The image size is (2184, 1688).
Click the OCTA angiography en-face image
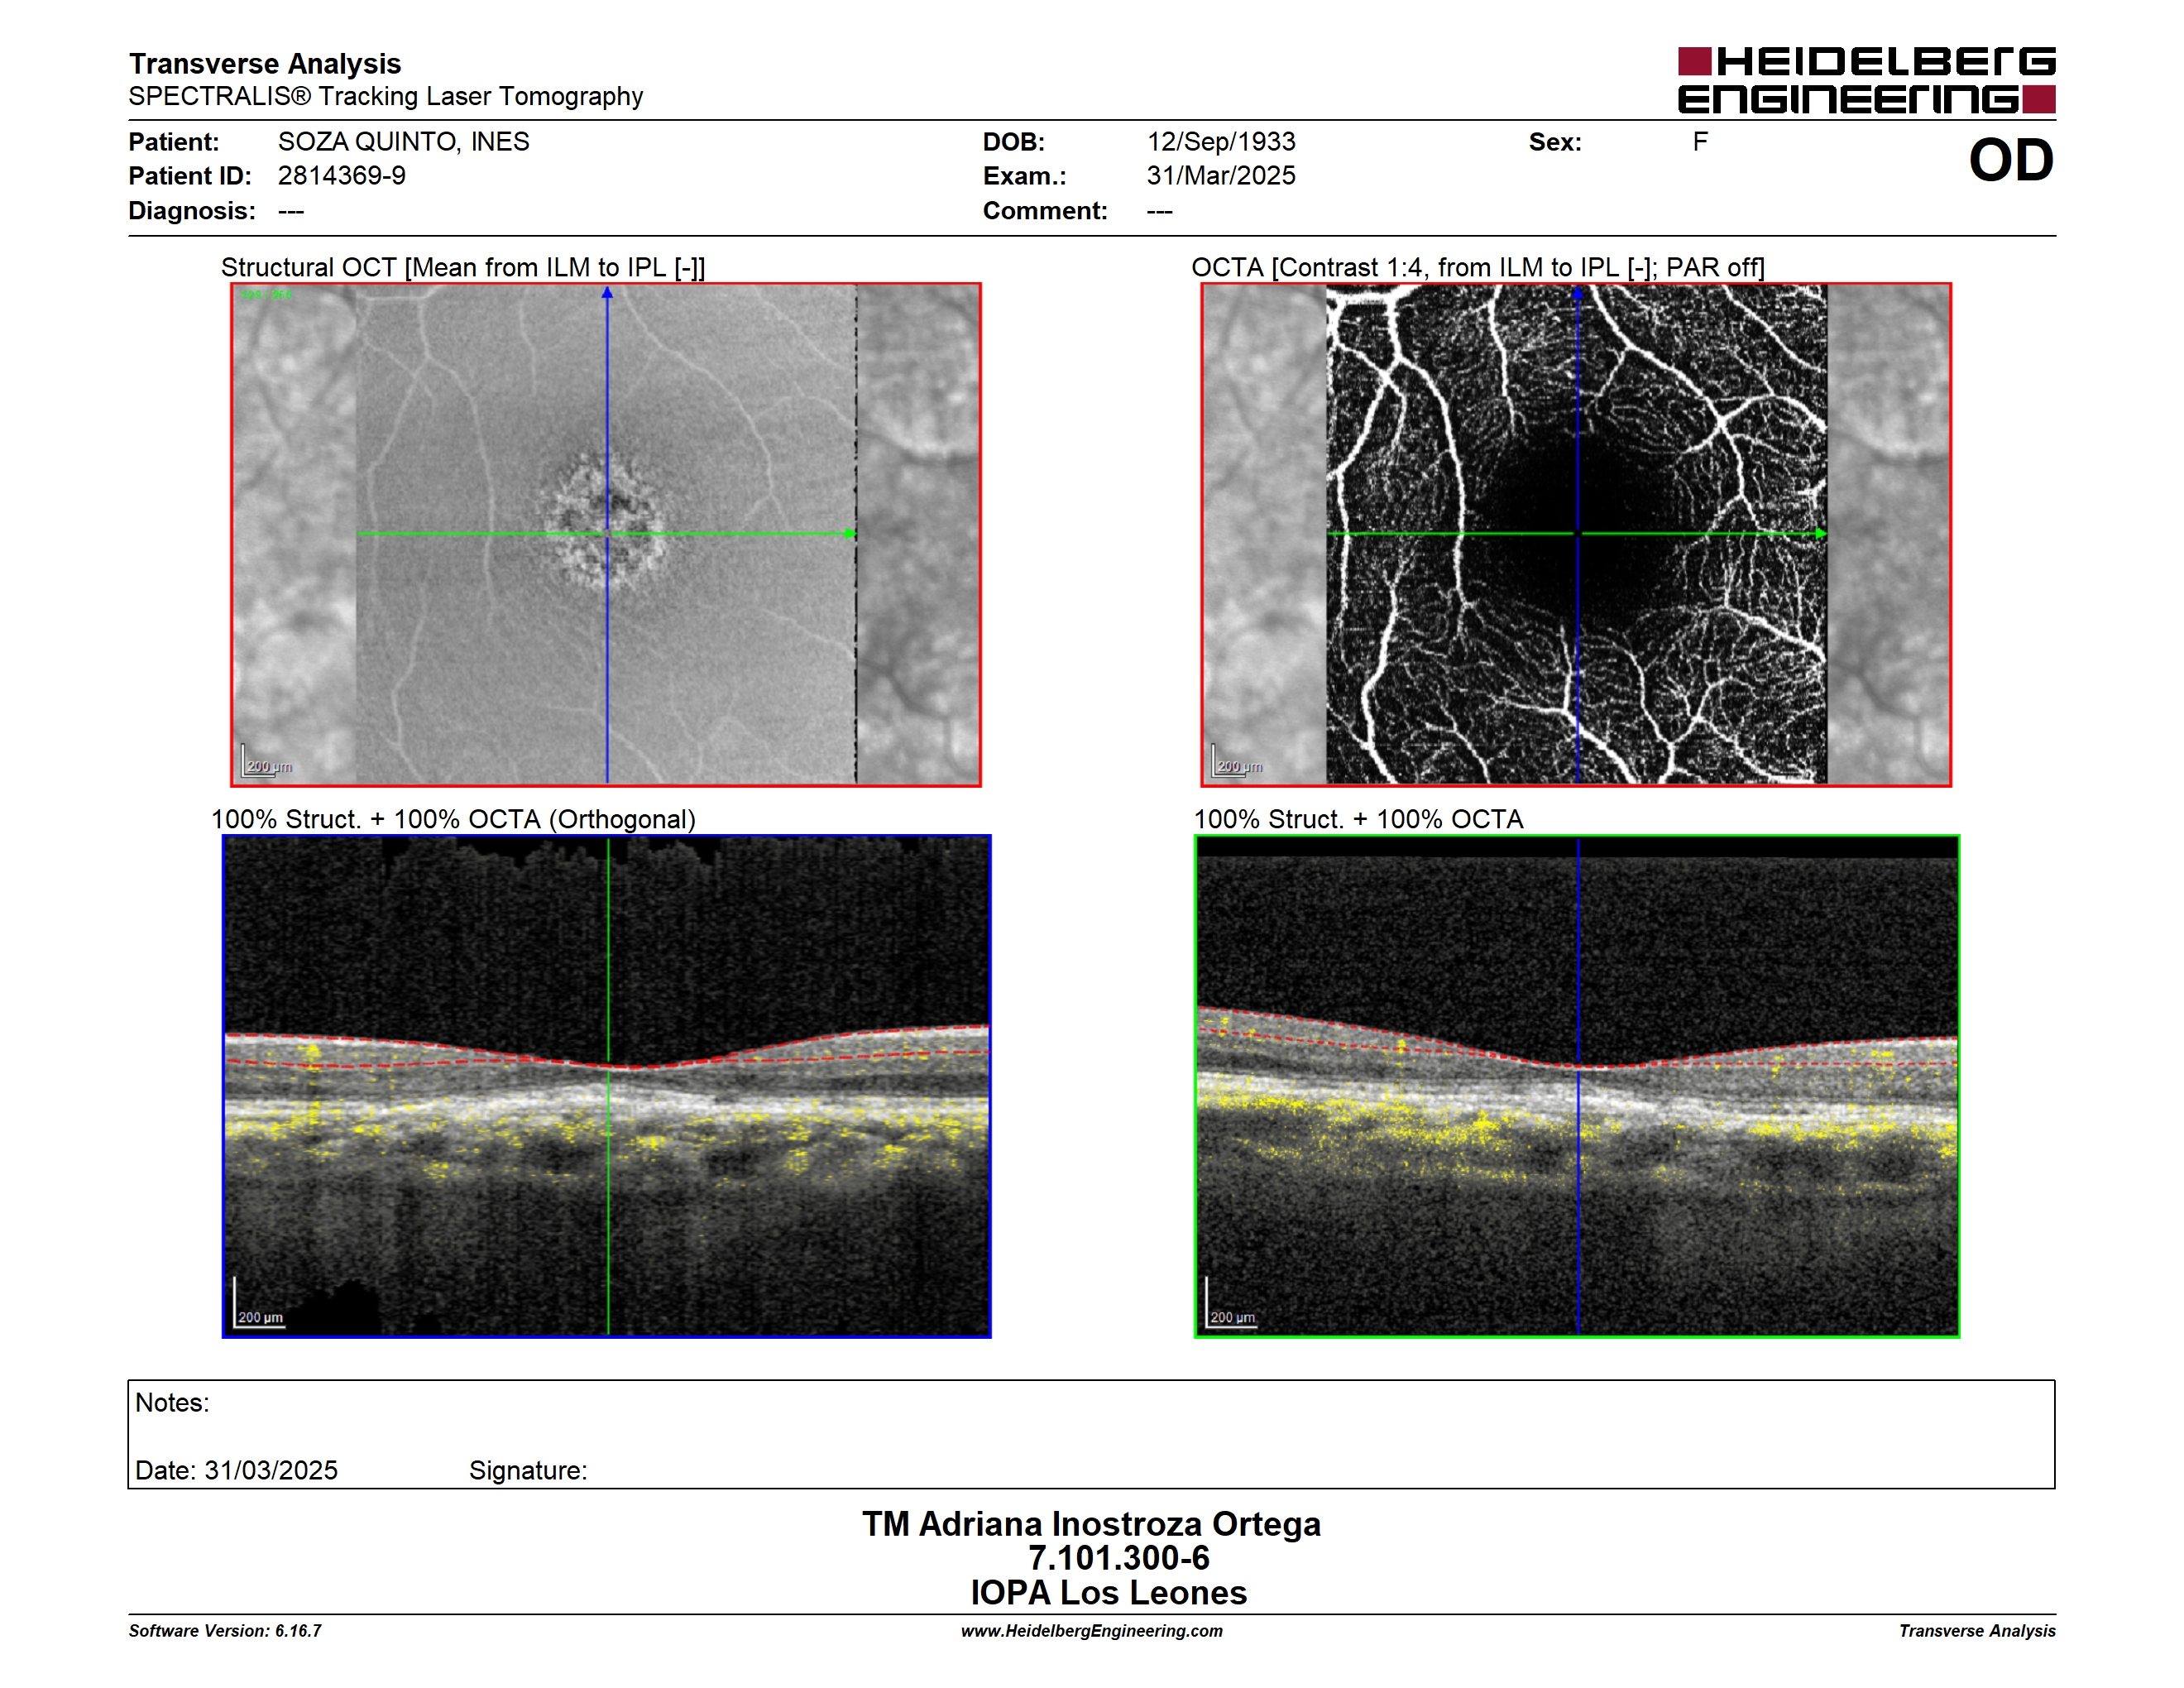[1576, 534]
